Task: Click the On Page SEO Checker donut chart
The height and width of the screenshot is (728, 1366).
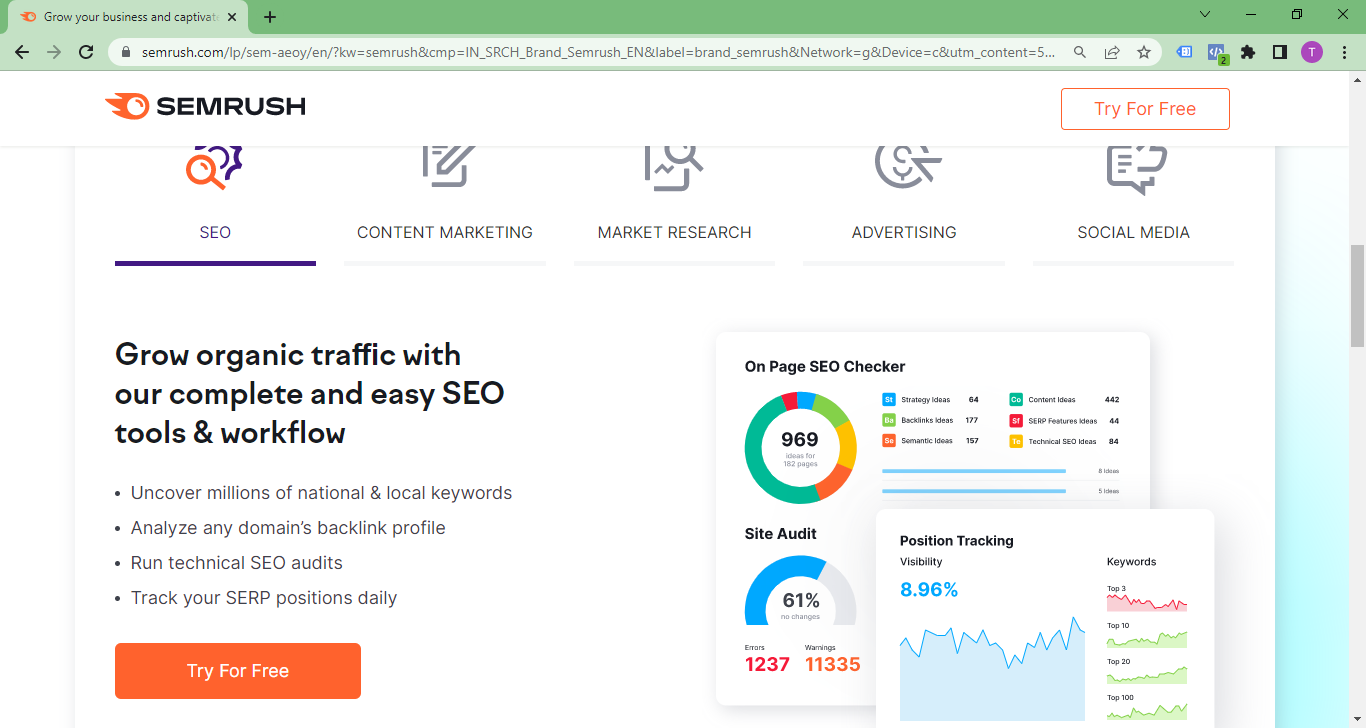Action: (x=800, y=447)
